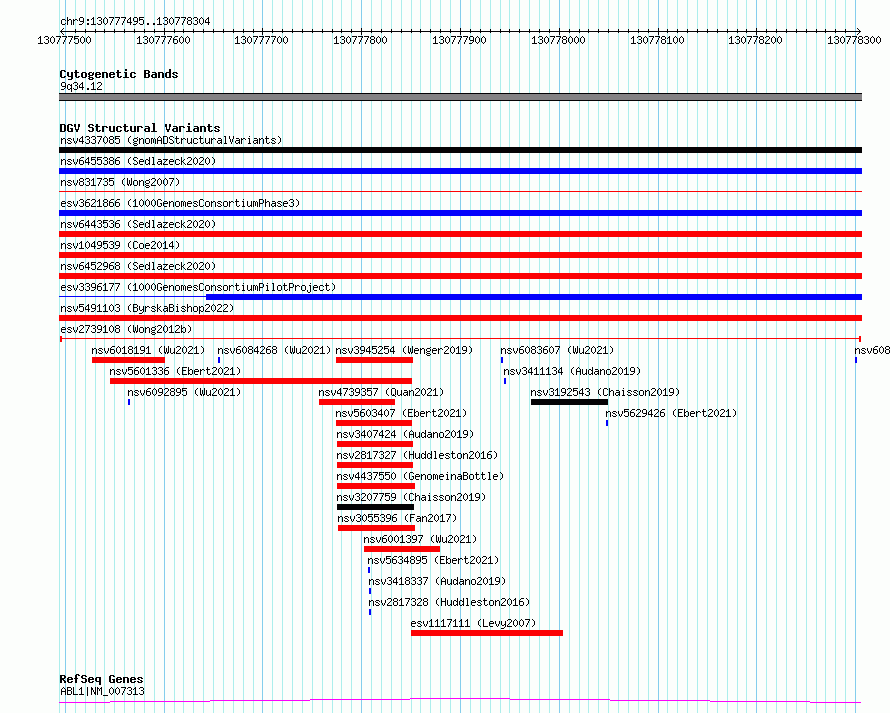The height and width of the screenshot is (713, 890).
Task: Click ruler position 130777800
Action: point(360,40)
